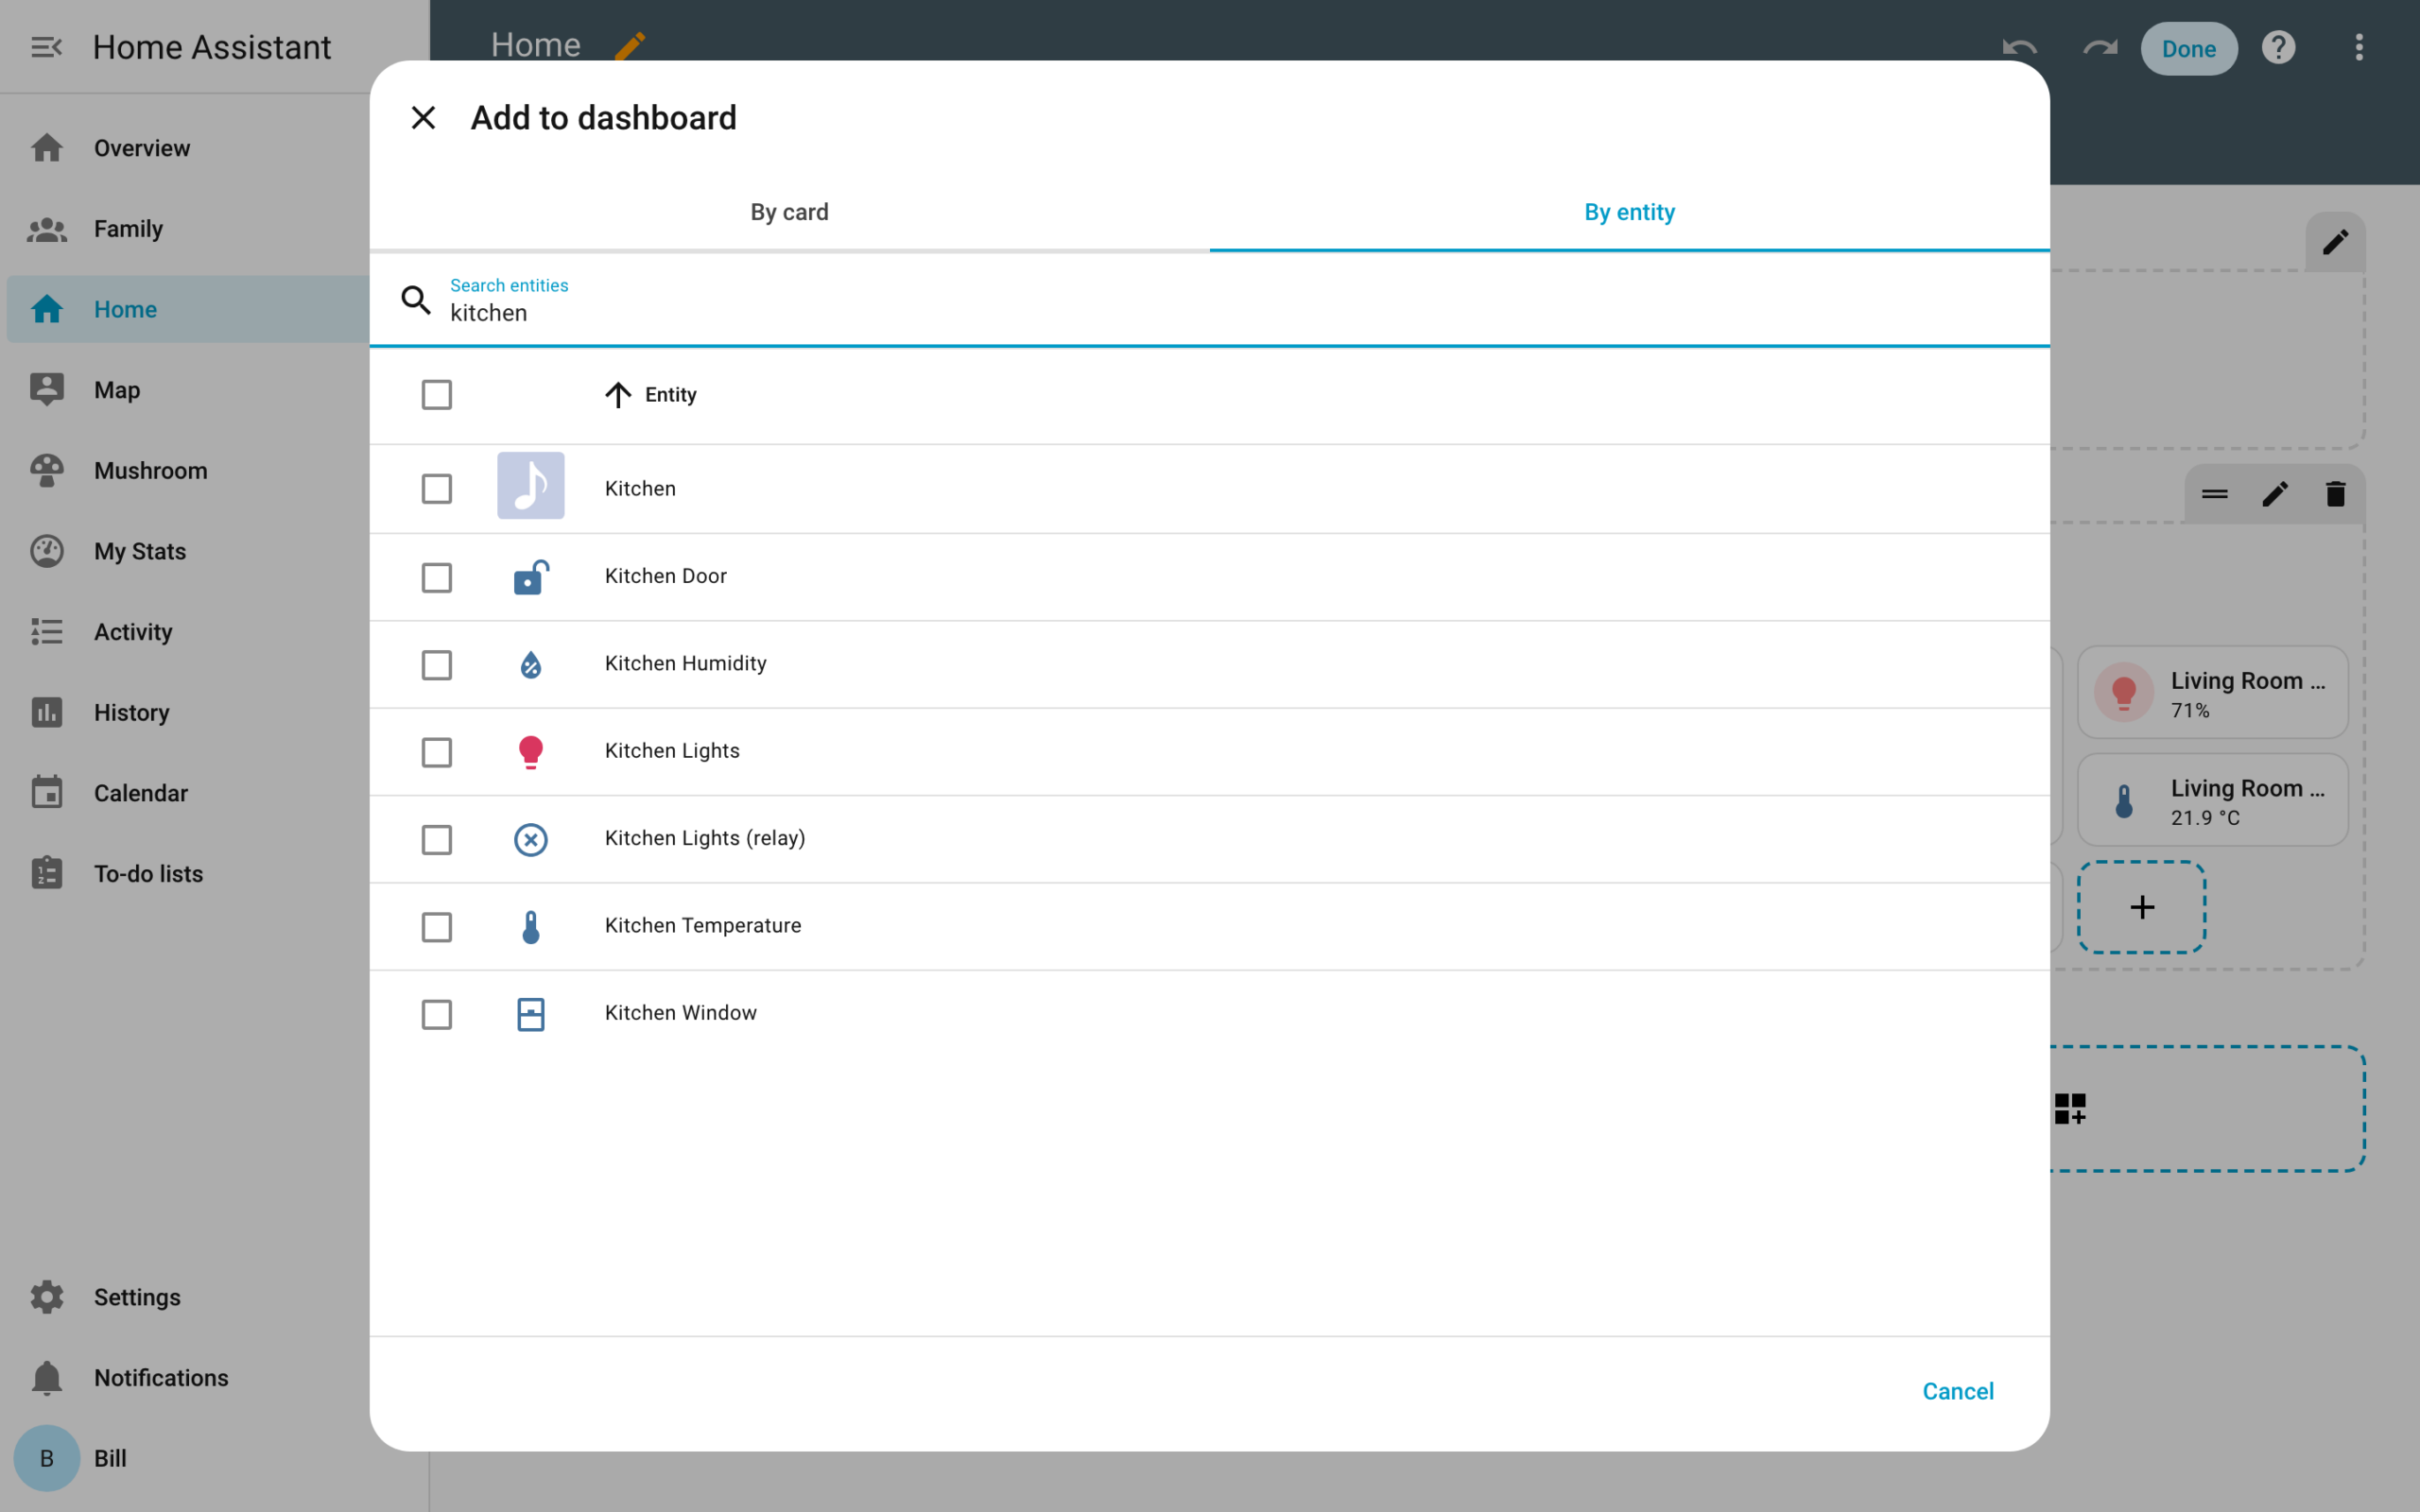
Task: Check the Kitchen Lights checkbox
Action: 437,752
